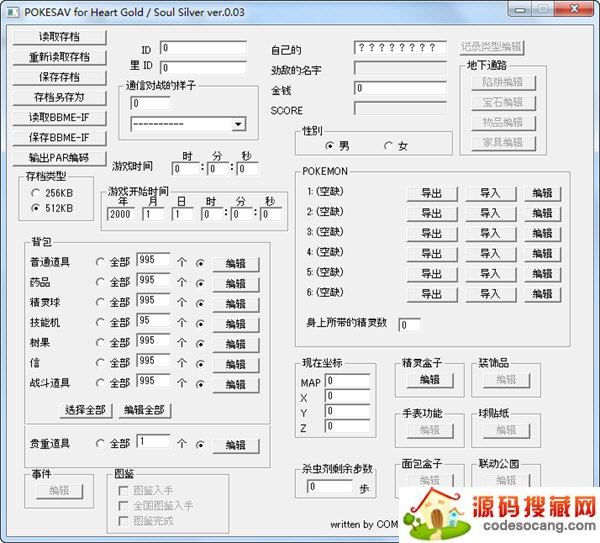Click the 读取存档 button
Screen dimensions: 600x543
(60, 37)
